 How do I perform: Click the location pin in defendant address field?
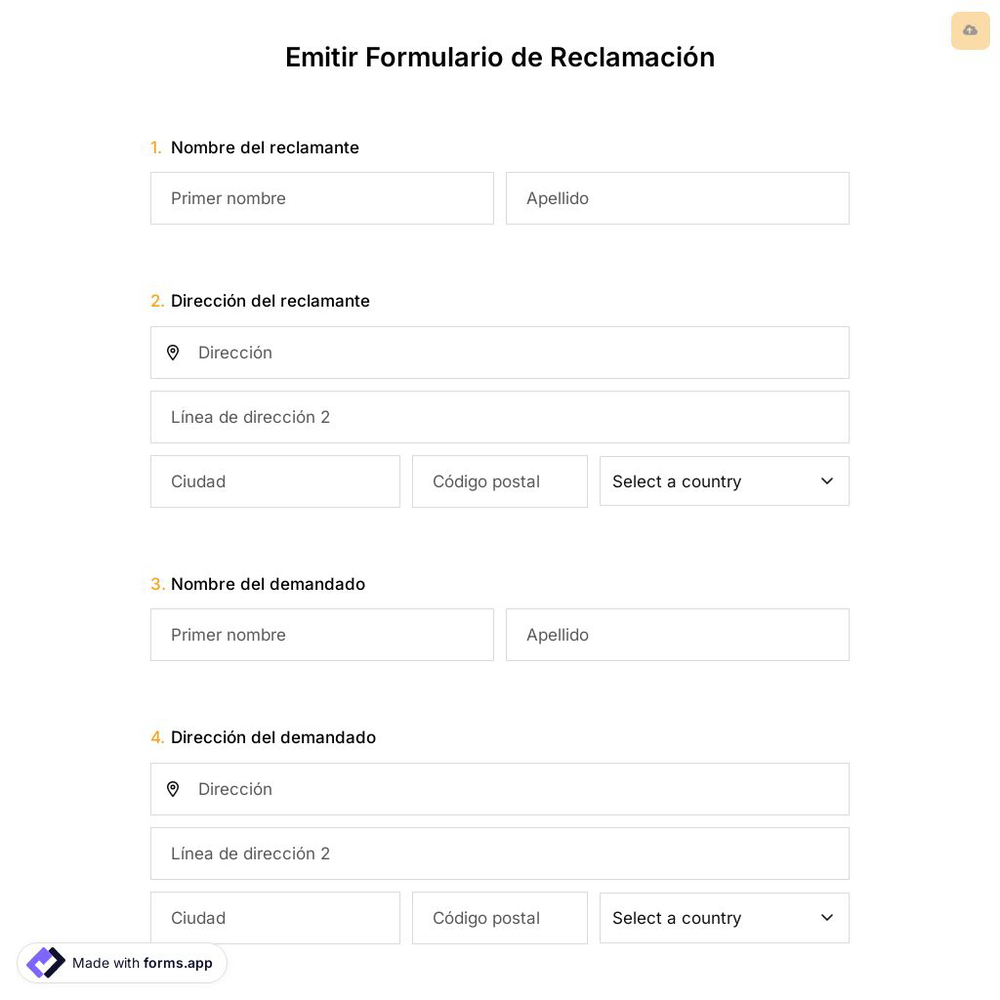[x=173, y=789]
